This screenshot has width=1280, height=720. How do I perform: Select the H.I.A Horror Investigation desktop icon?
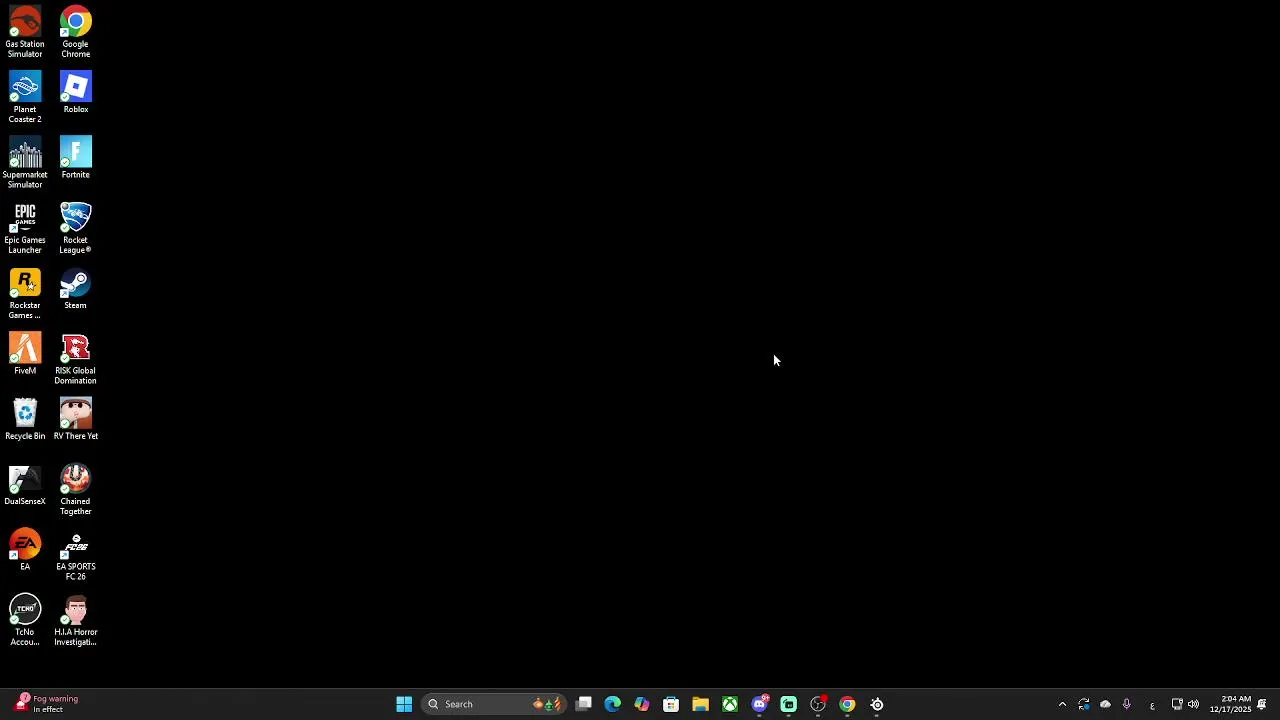pyautogui.click(x=75, y=620)
